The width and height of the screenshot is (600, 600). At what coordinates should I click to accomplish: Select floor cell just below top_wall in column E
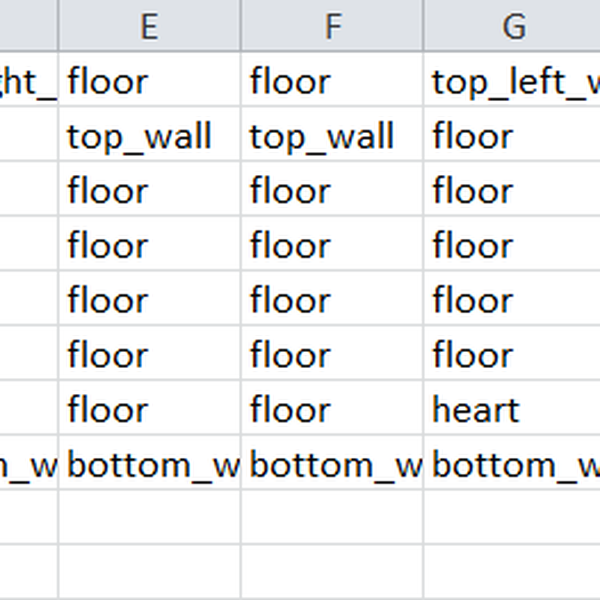pos(149,191)
